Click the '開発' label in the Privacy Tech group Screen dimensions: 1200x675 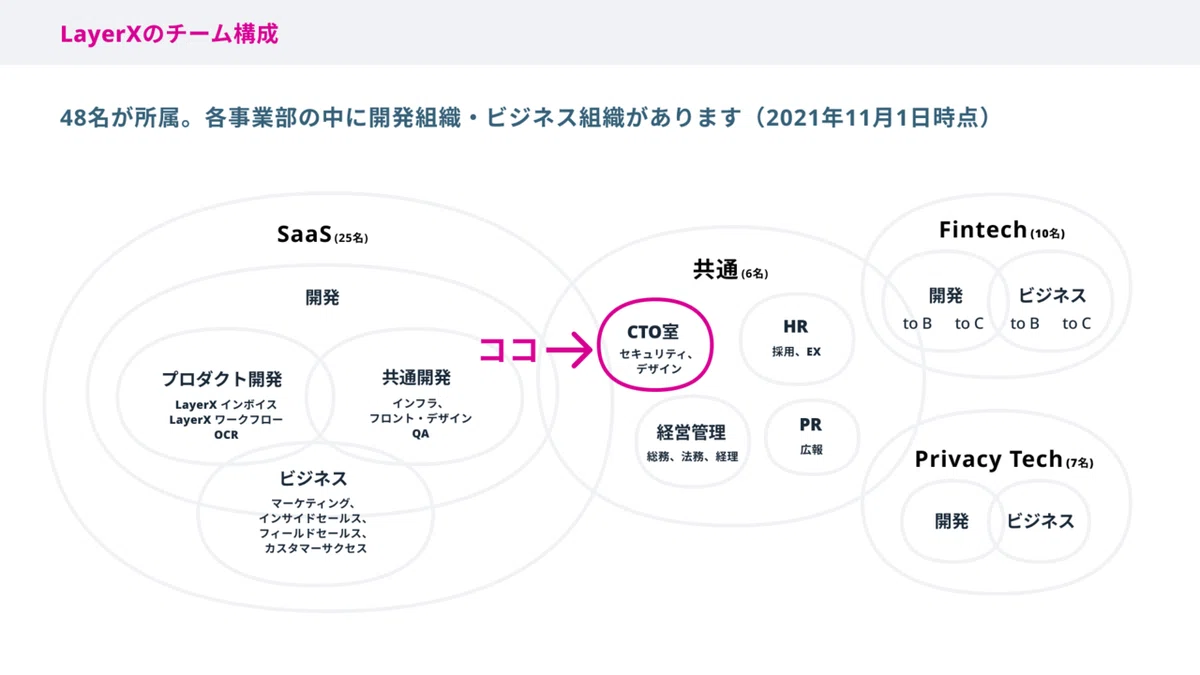click(952, 521)
